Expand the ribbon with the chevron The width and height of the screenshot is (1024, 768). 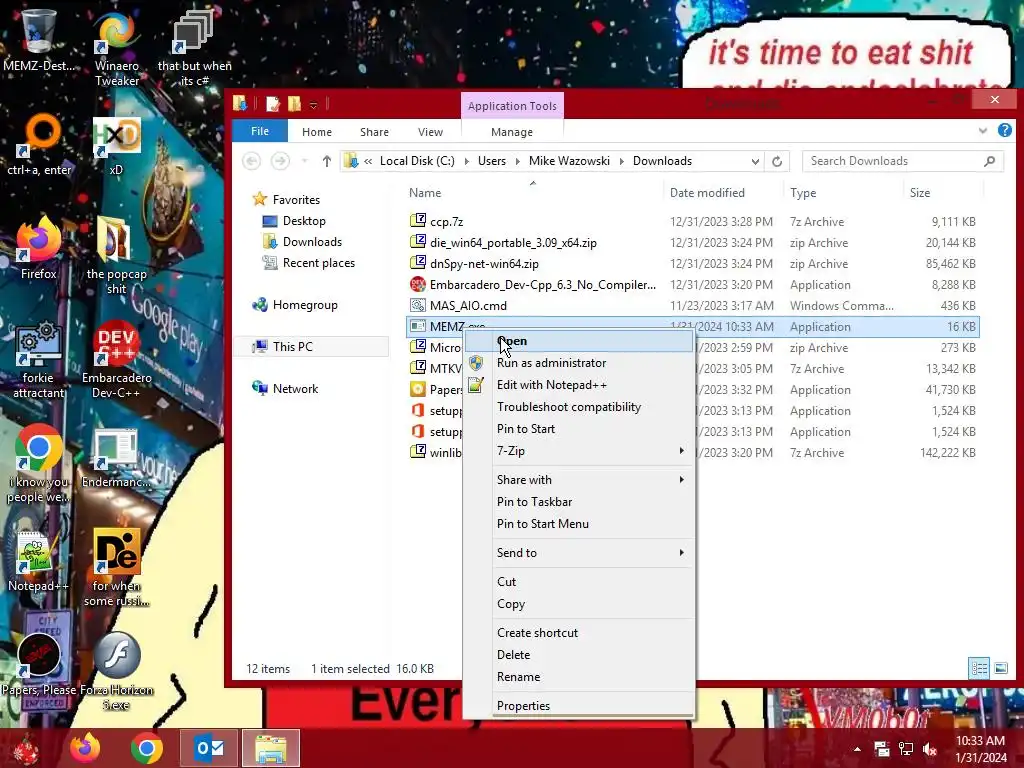(x=983, y=131)
